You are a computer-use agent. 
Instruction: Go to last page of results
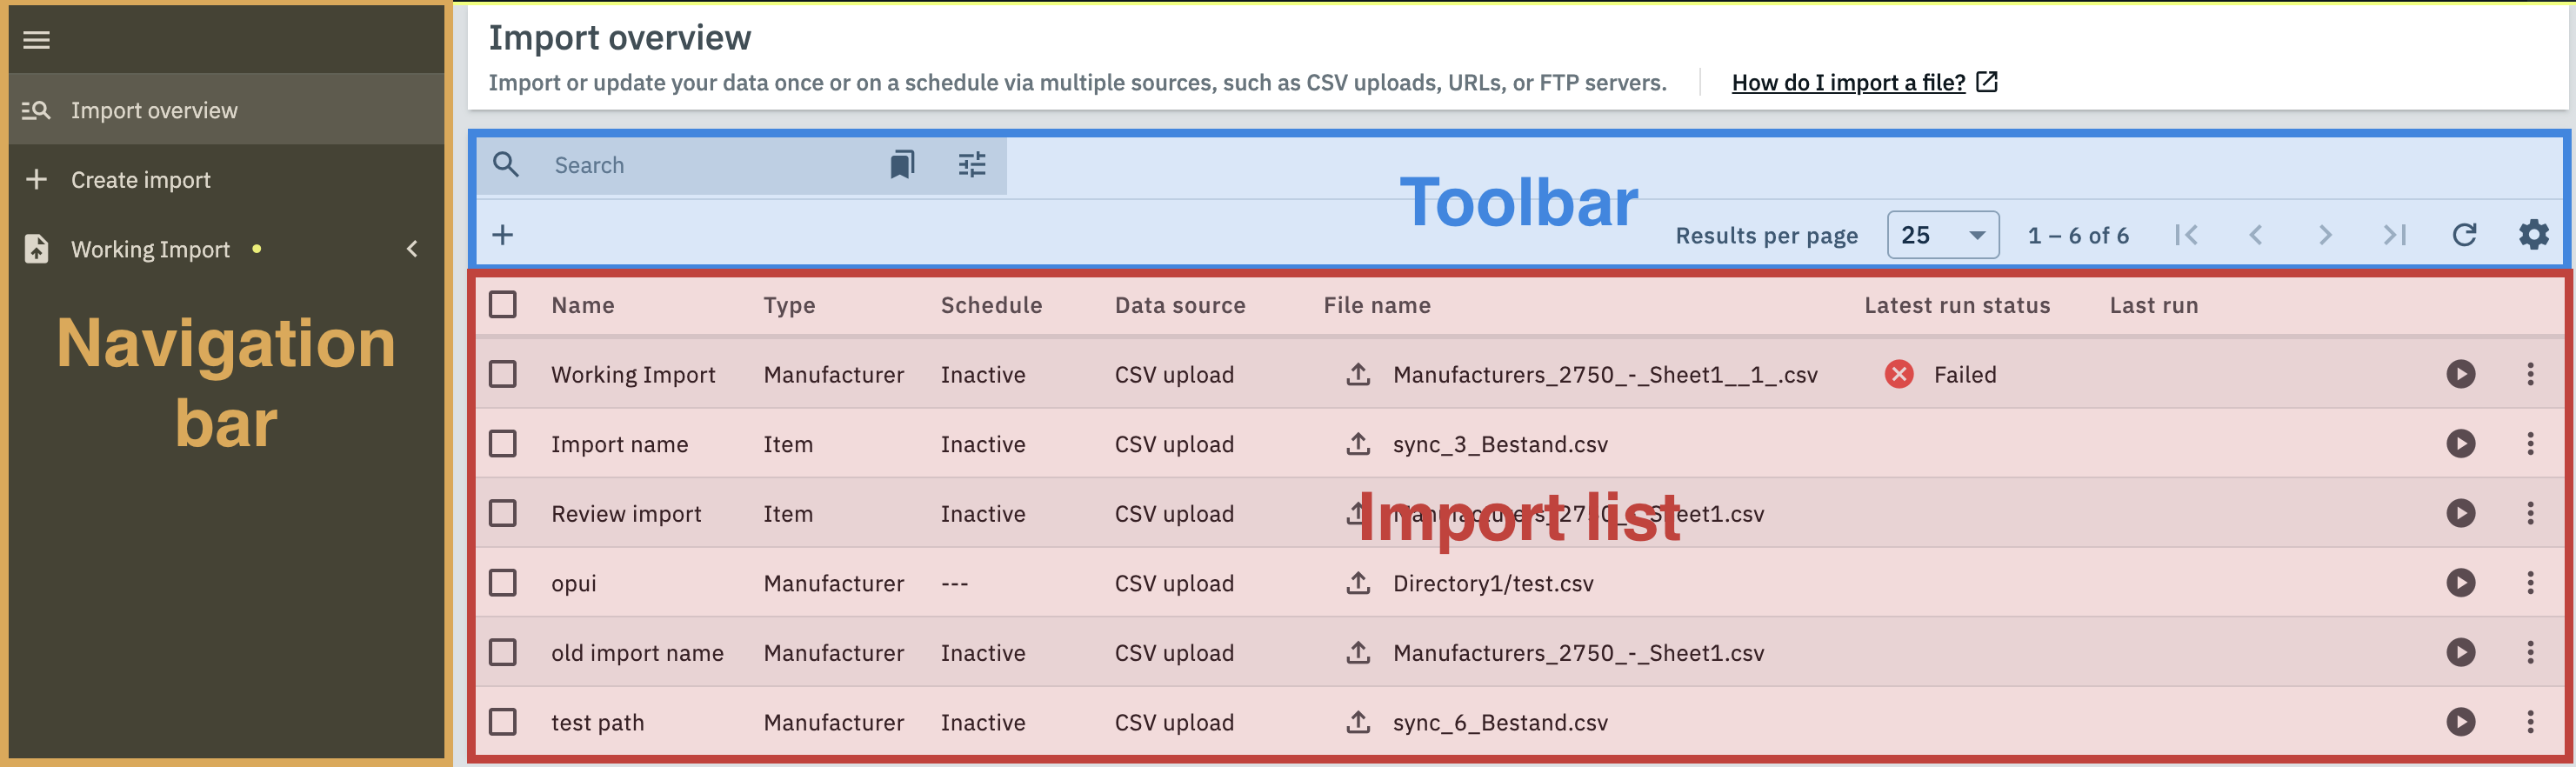coord(2395,235)
